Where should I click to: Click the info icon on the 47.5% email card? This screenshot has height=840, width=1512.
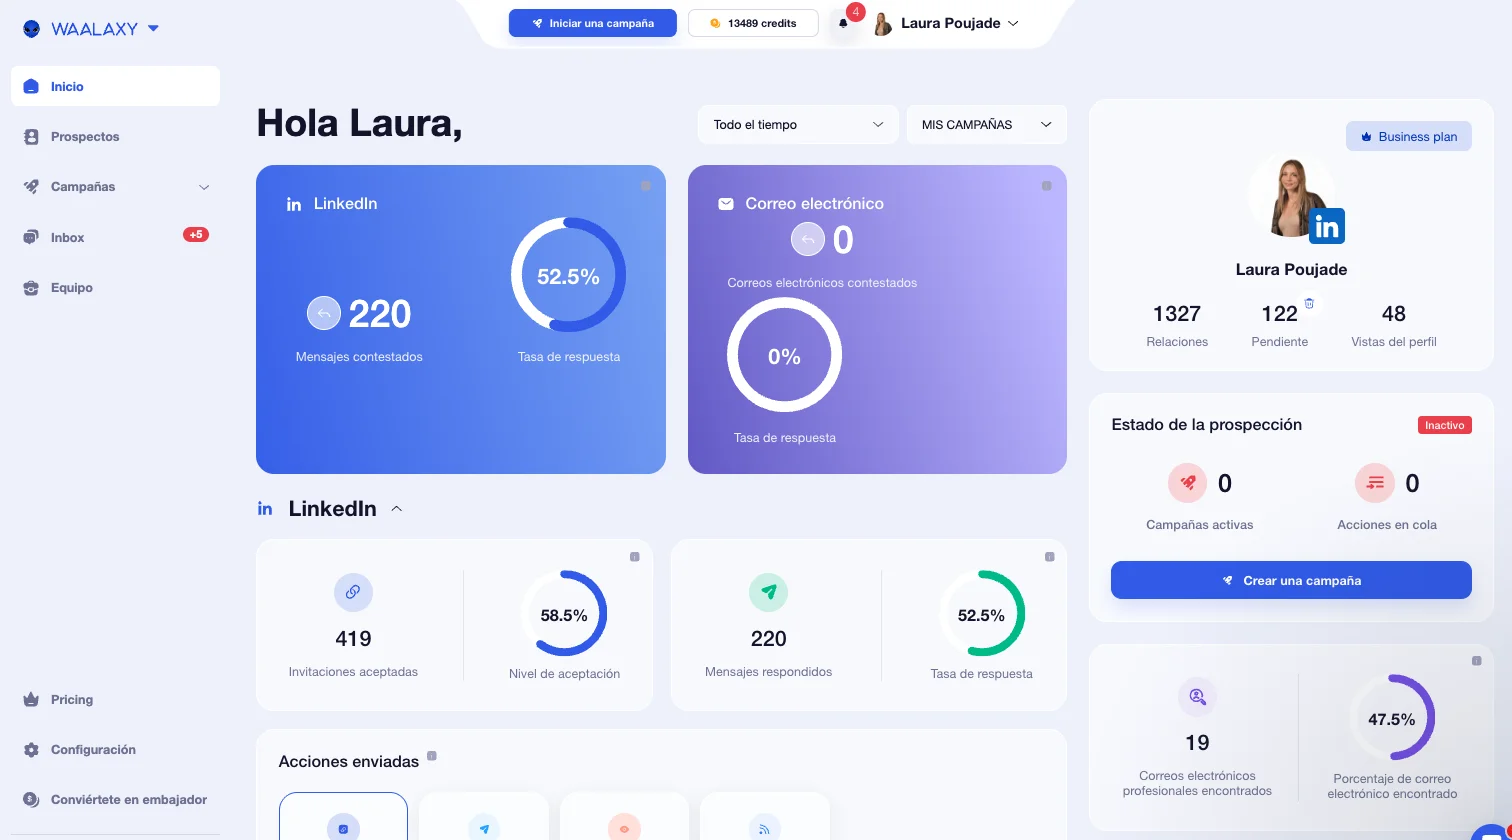pyautogui.click(x=1477, y=661)
